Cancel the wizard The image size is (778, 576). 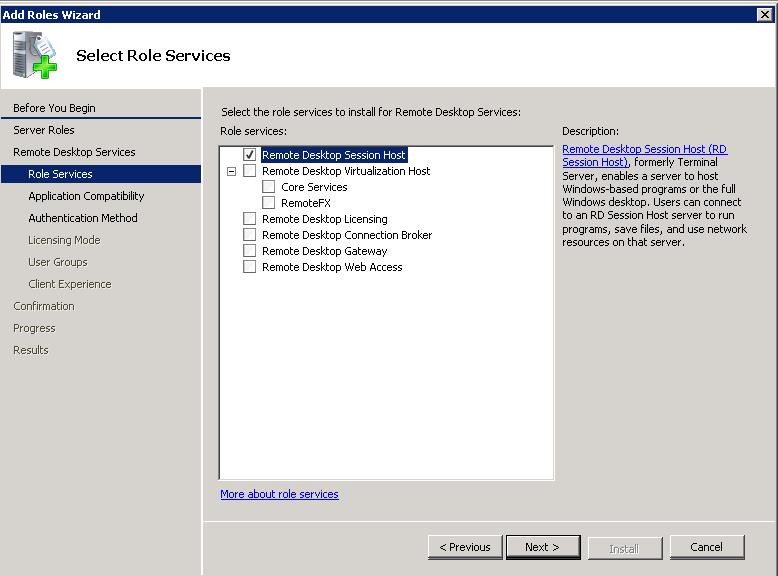[x=706, y=547]
